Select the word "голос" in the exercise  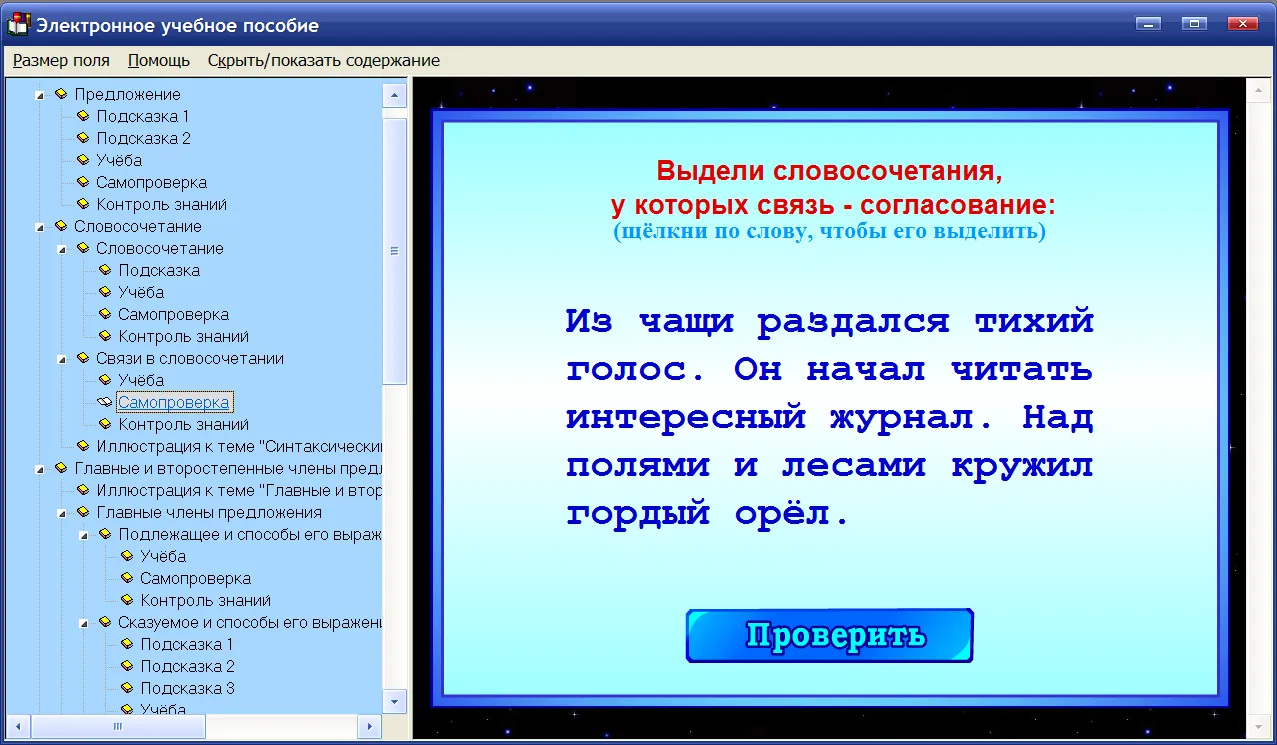(x=626, y=370)
